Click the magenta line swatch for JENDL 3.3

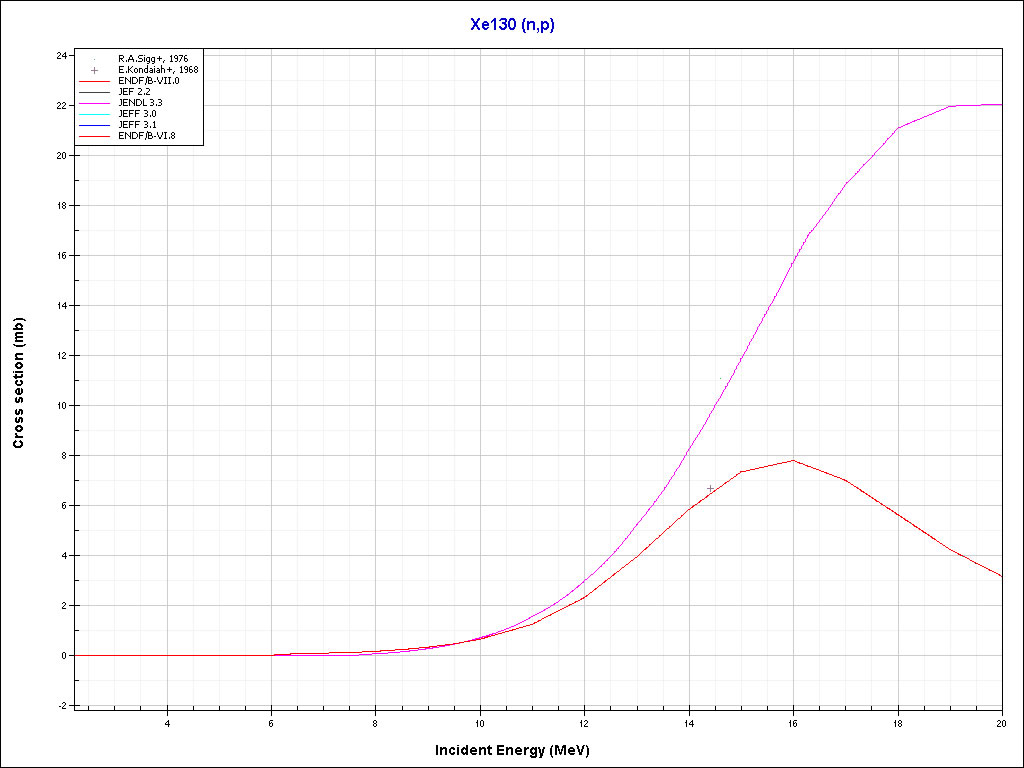pos(95,103)
